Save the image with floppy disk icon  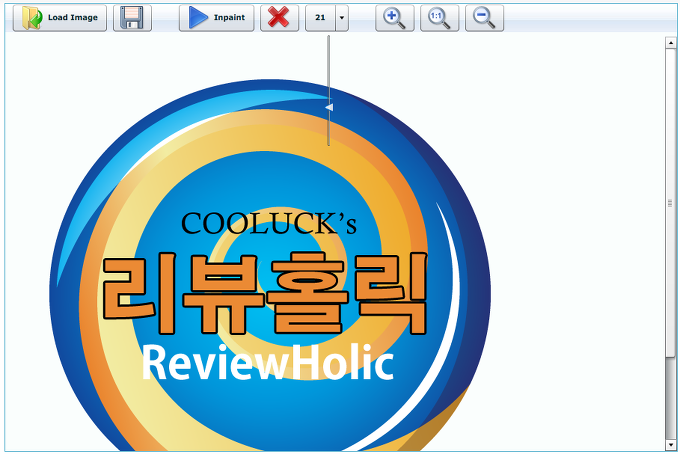132,18
